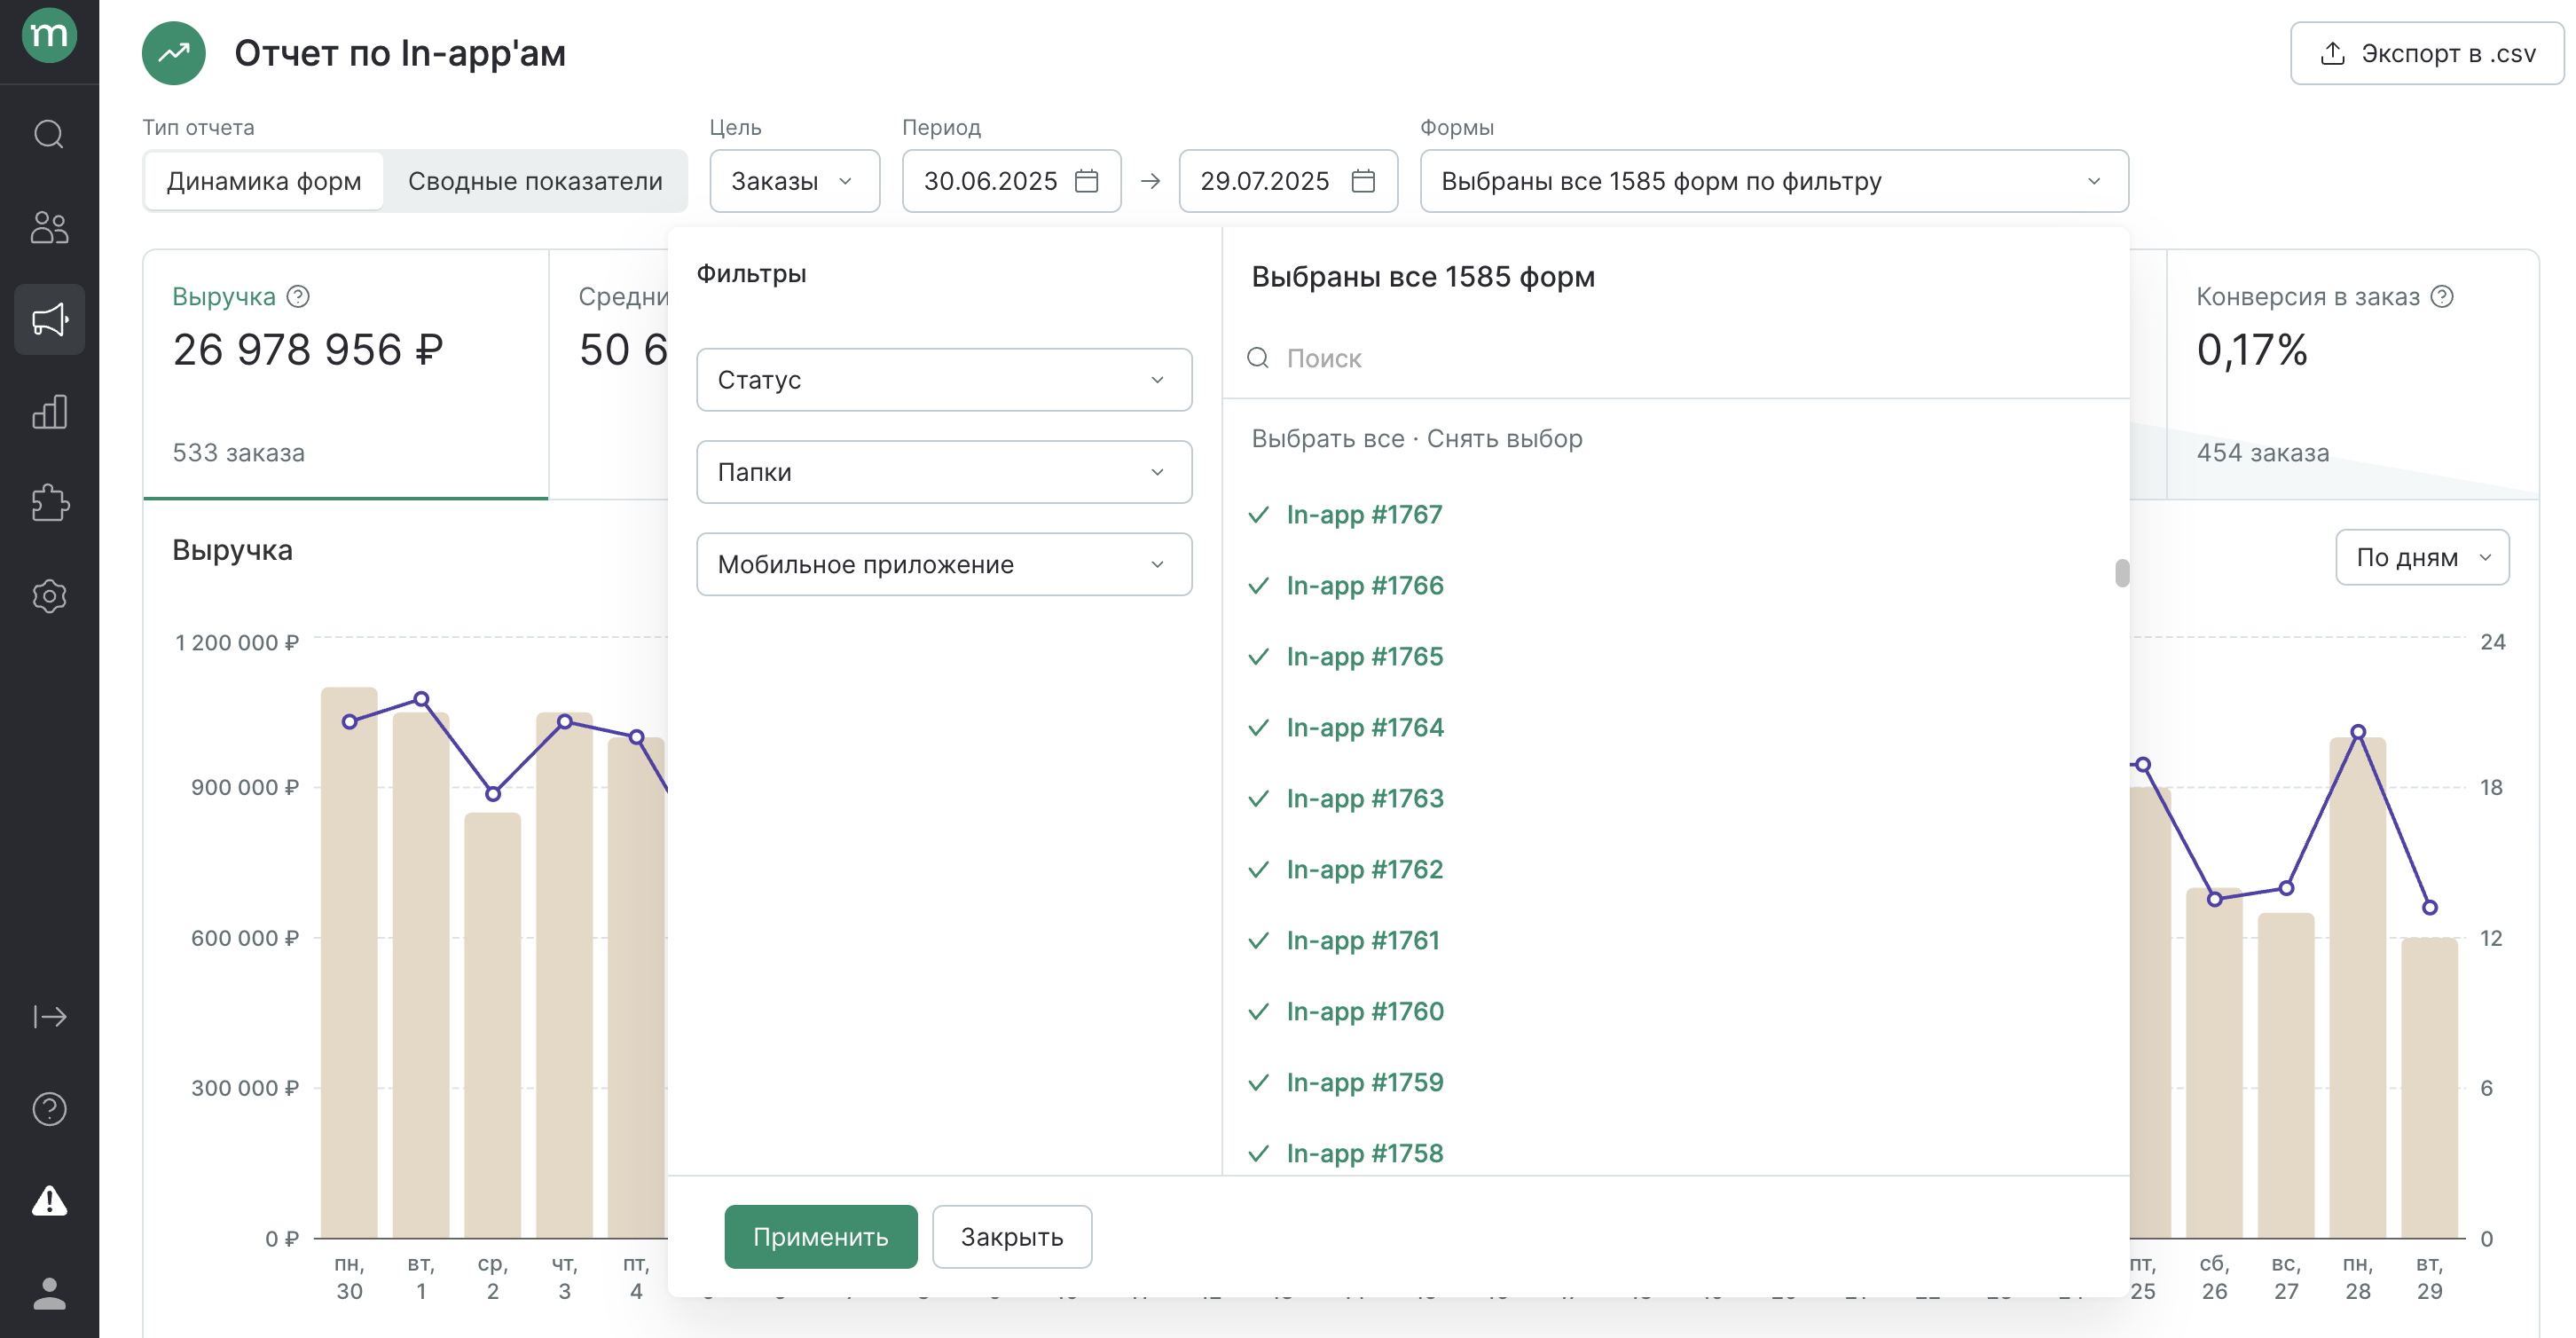
Task: Click the revenue bar for вт, 1
Action: [x=421, y=974]
